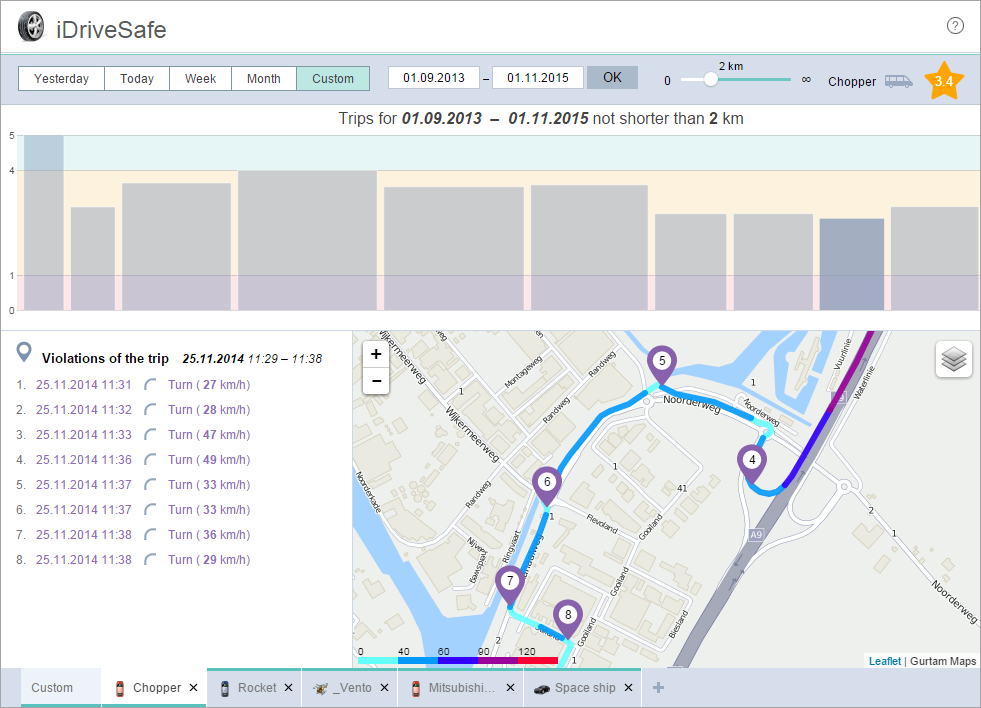Click the 2 km distance slider handle
The height and width of the screenshot is (708, 981).
coord(711,80)
